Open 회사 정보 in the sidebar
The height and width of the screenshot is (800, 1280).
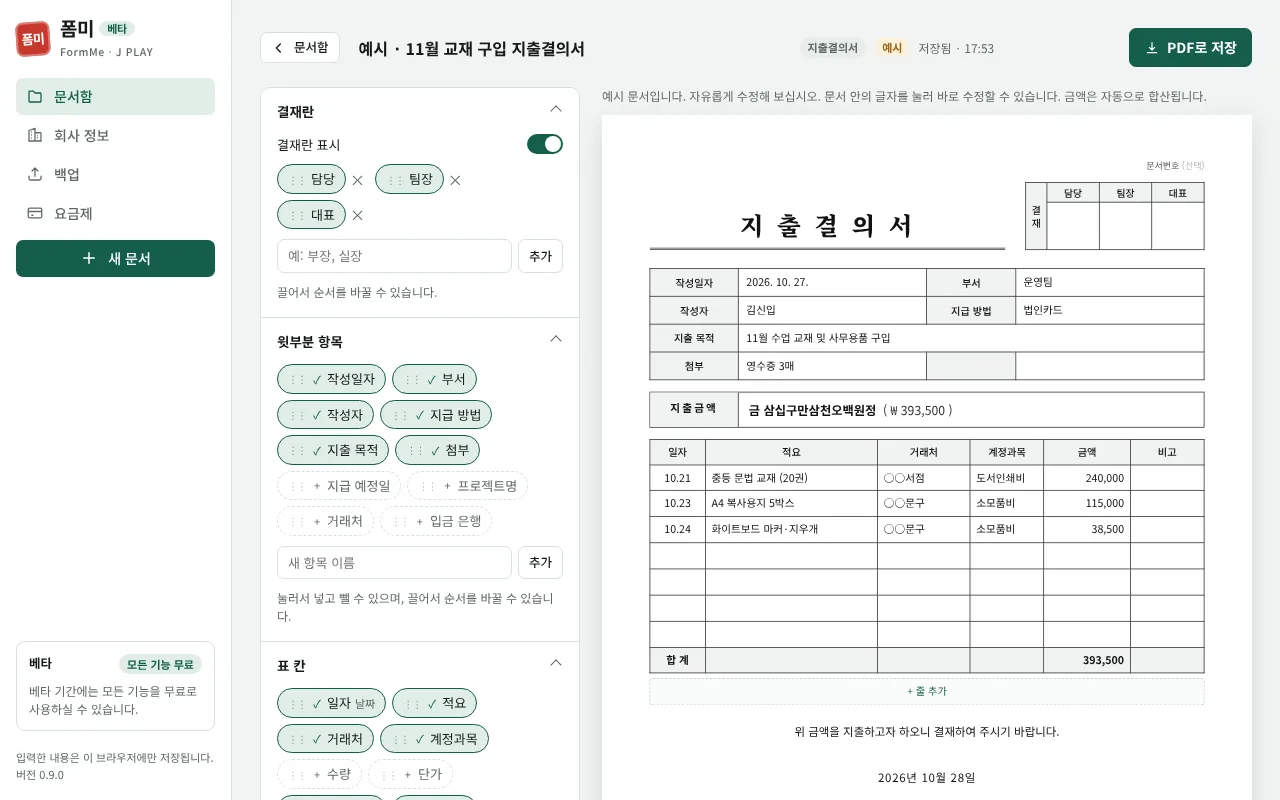[115, 135]
